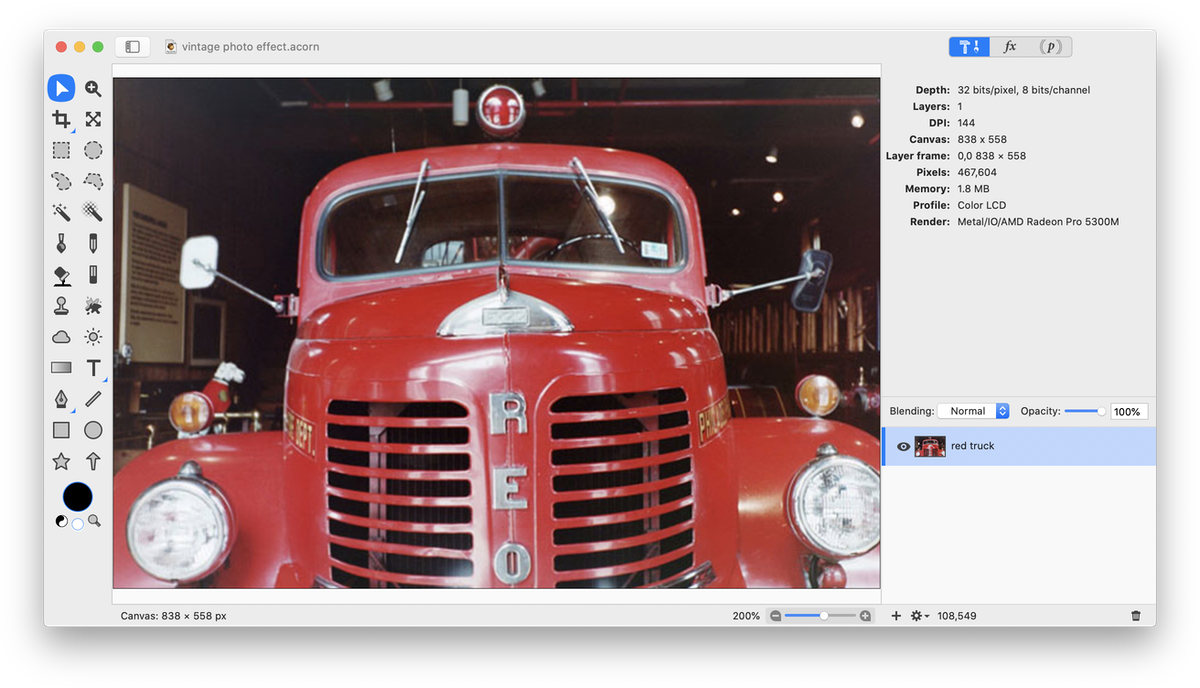This screenshot has width=1200, height=688.
Task: Select the Paint Brush tool
Action: (x=61, y=243)
